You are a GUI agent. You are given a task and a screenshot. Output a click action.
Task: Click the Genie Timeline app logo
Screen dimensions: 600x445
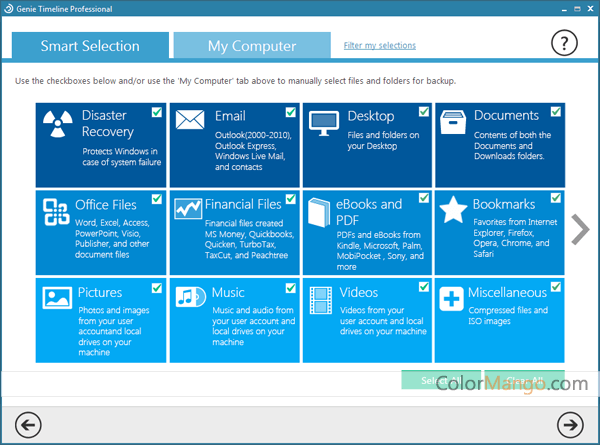(8, 8)
